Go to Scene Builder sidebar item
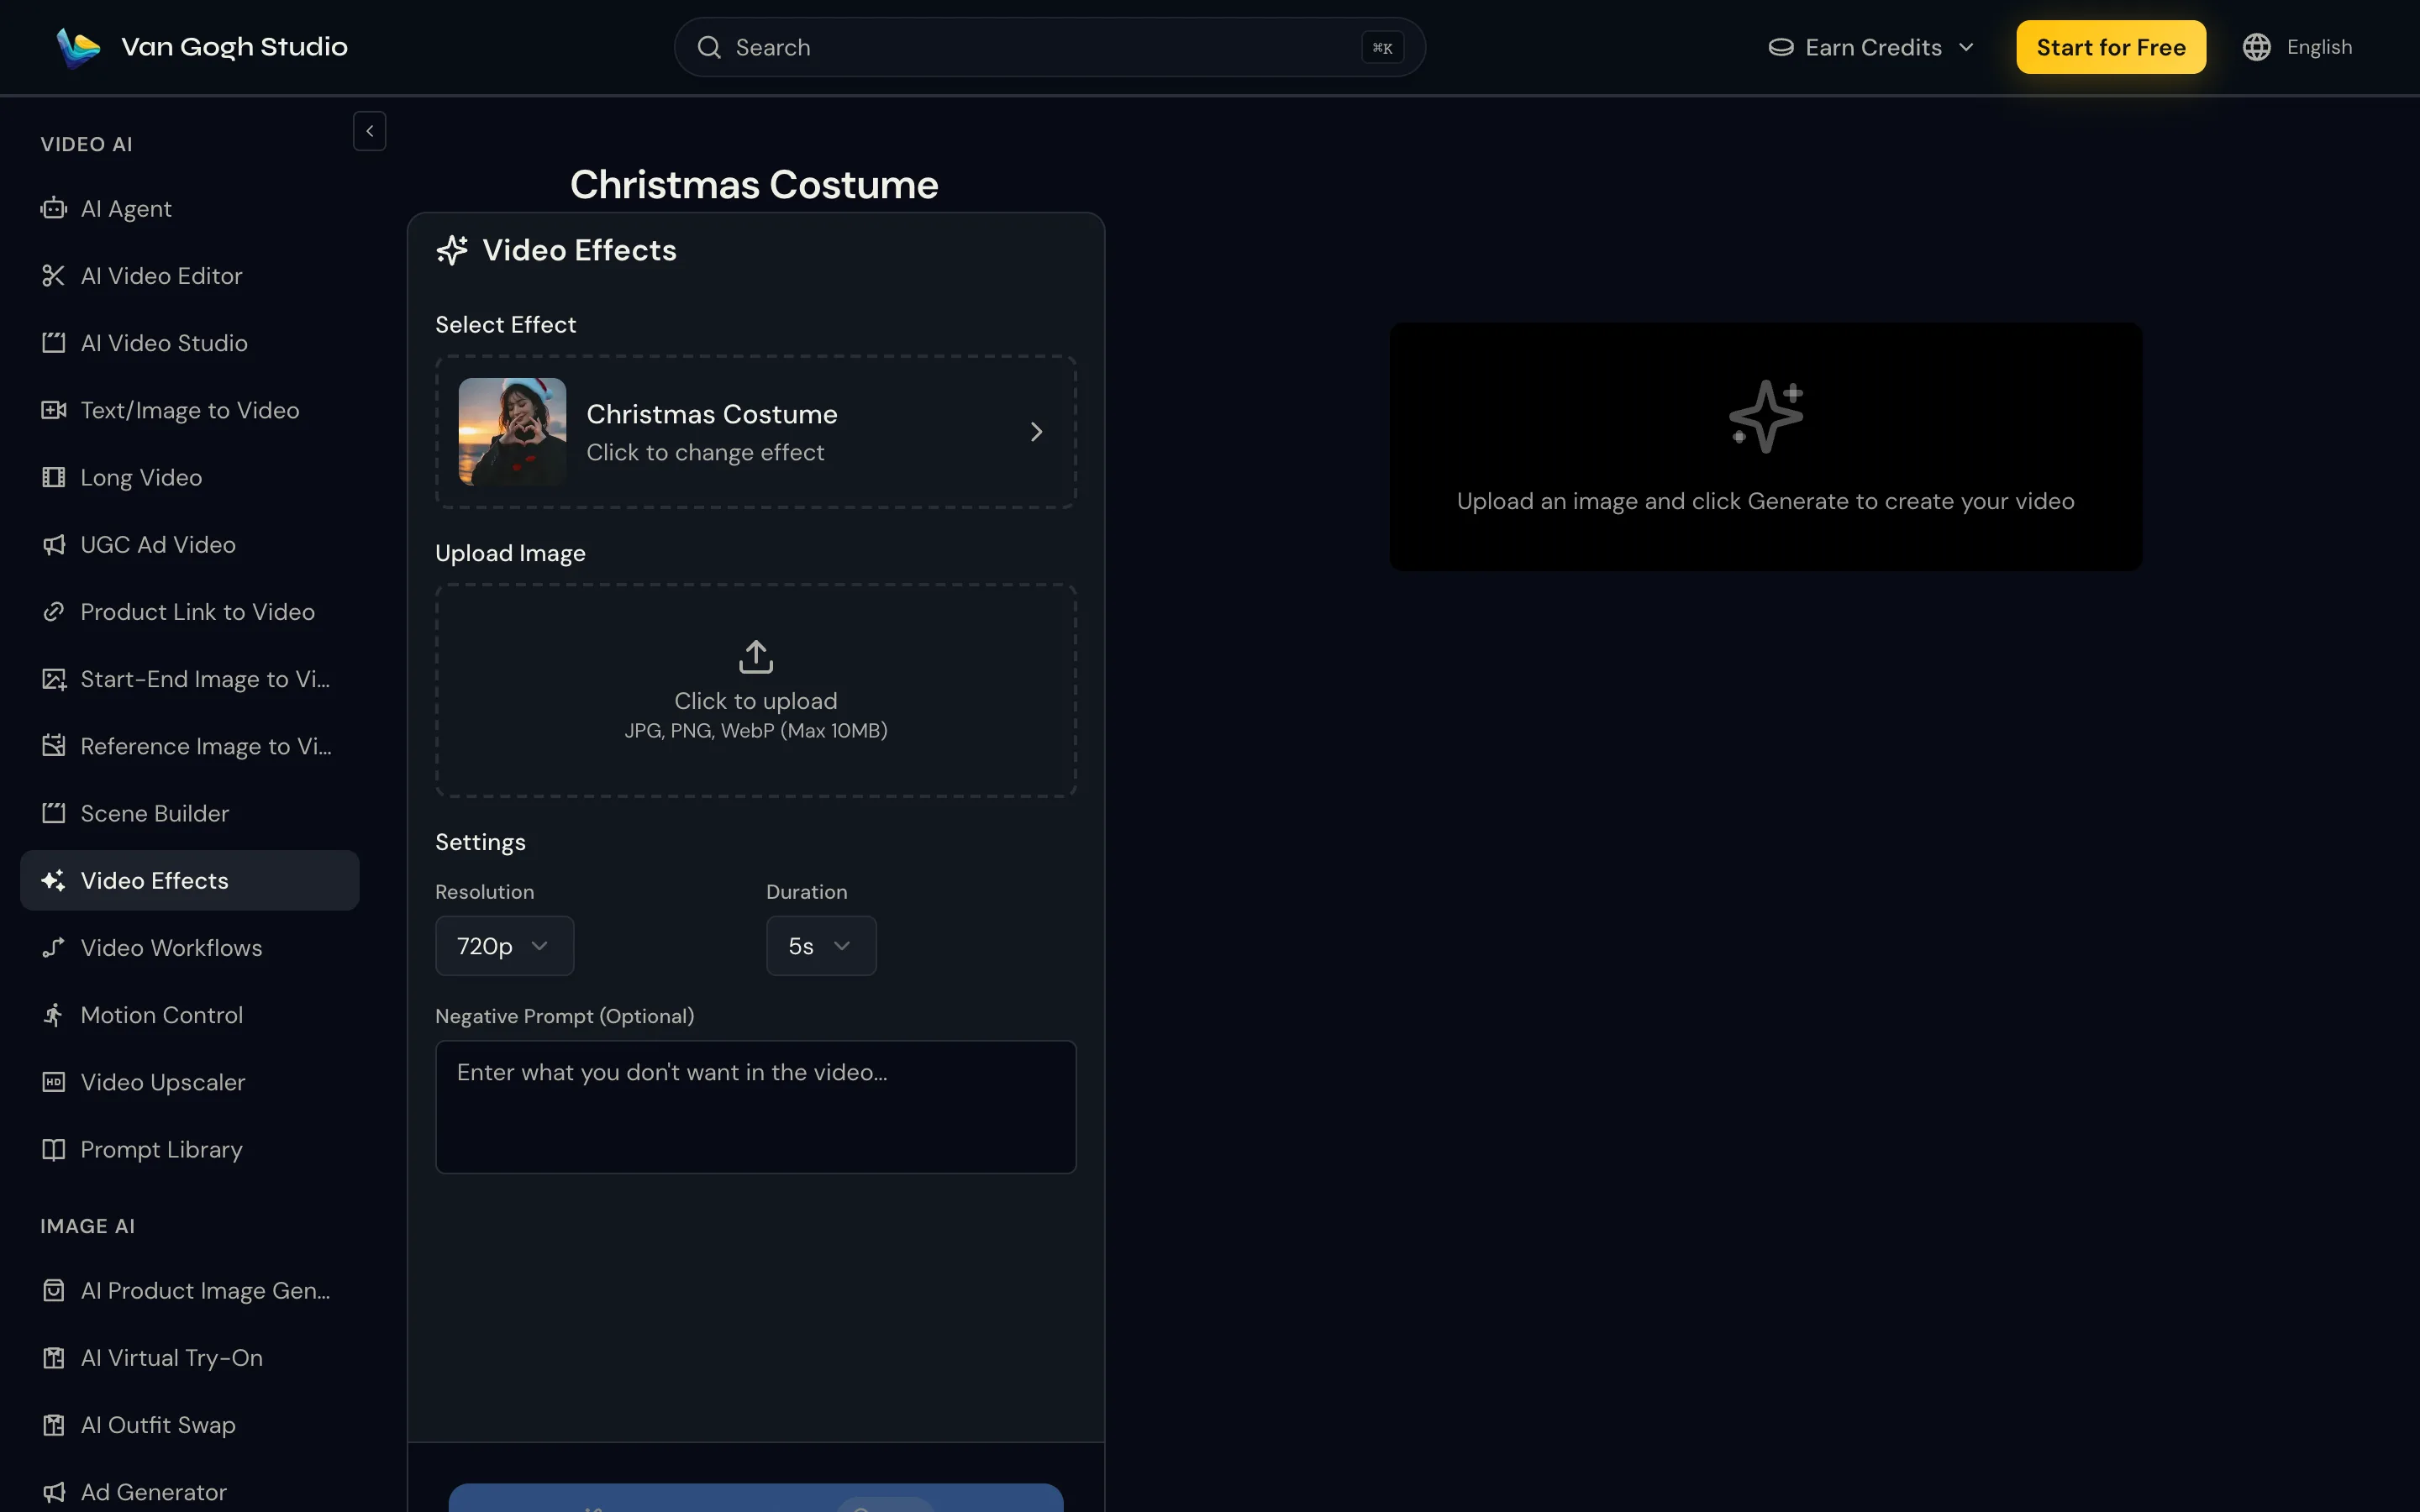The image size is (2420, 1512). [189, 813]
